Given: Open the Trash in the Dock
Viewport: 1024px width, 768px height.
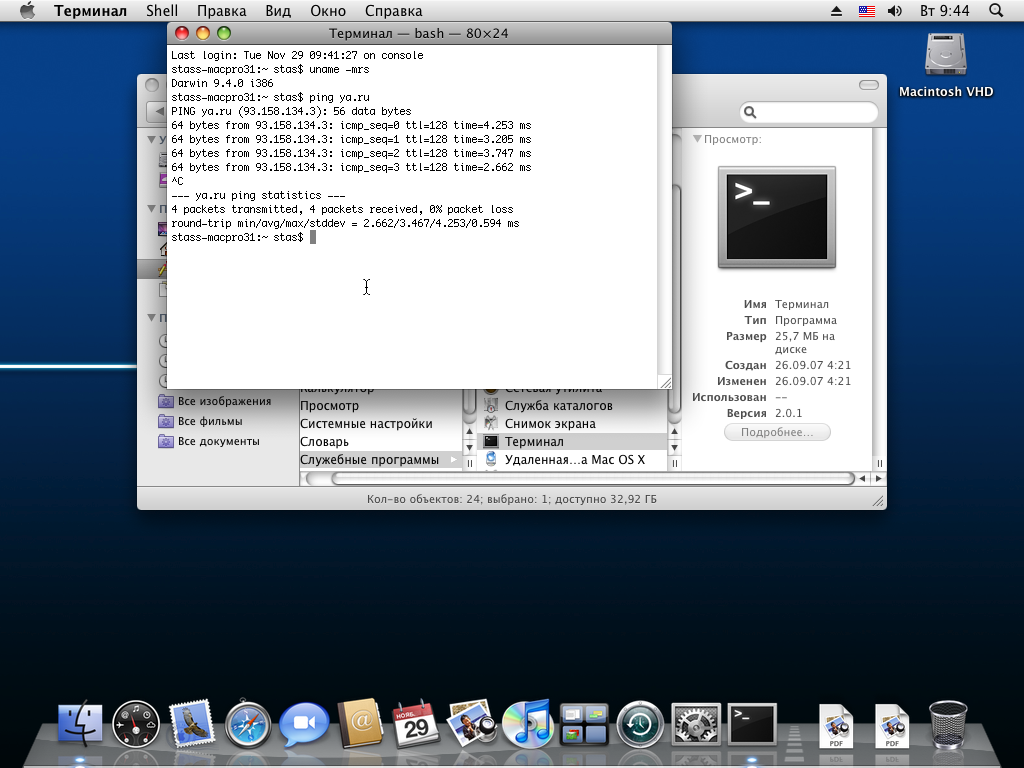Looking at the screenshot, I should point(947,723).
